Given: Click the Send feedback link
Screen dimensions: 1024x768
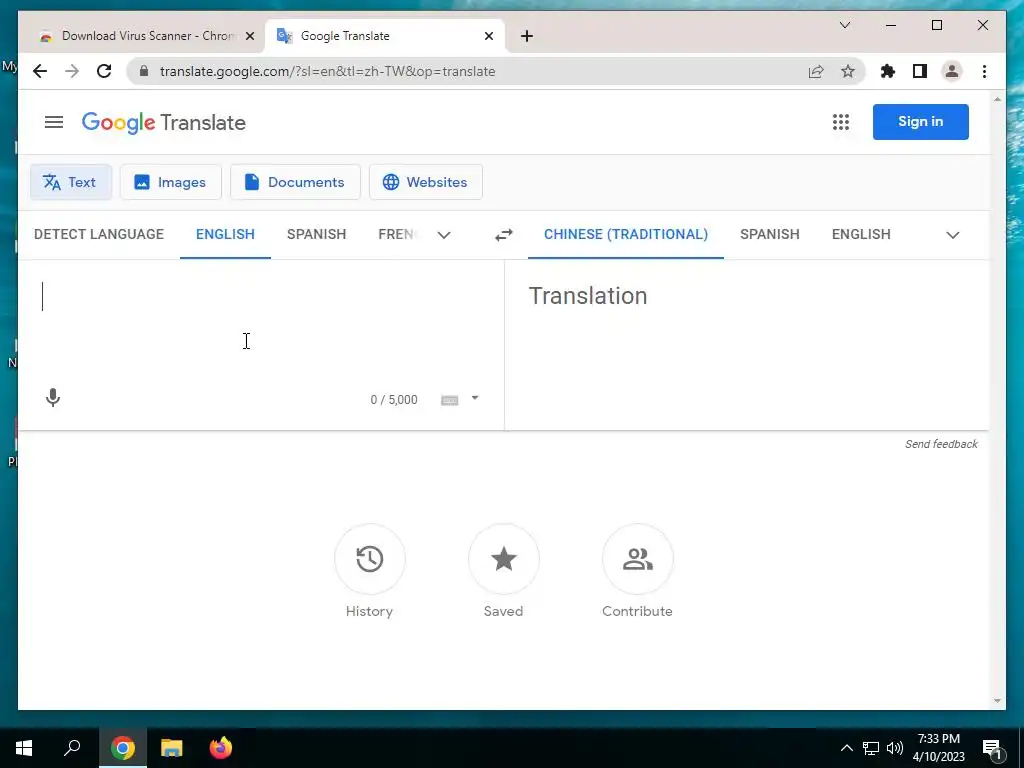Looking at the screenshot, I should pos(941,444).
